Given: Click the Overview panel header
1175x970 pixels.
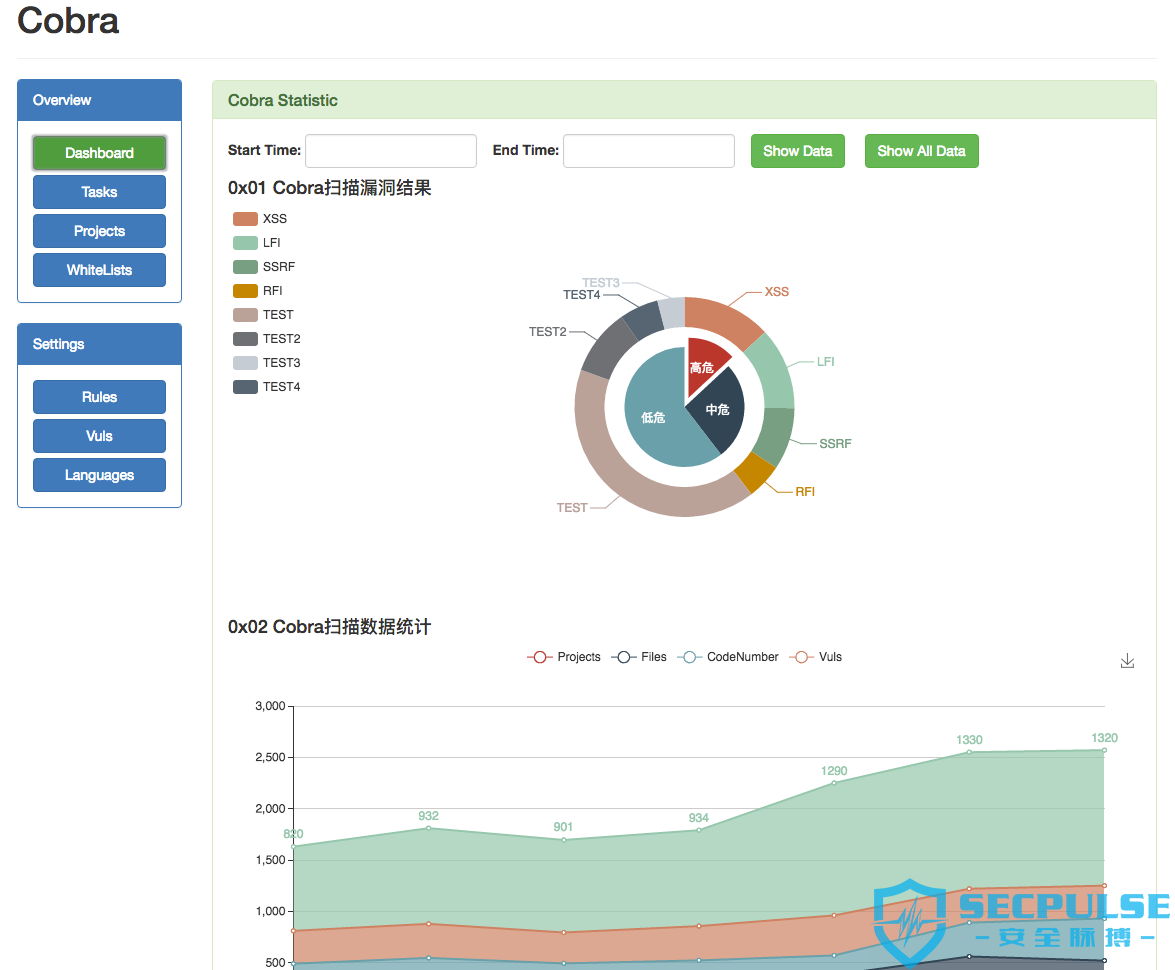Looking at the screenshot, I should [x=99, y=100].
